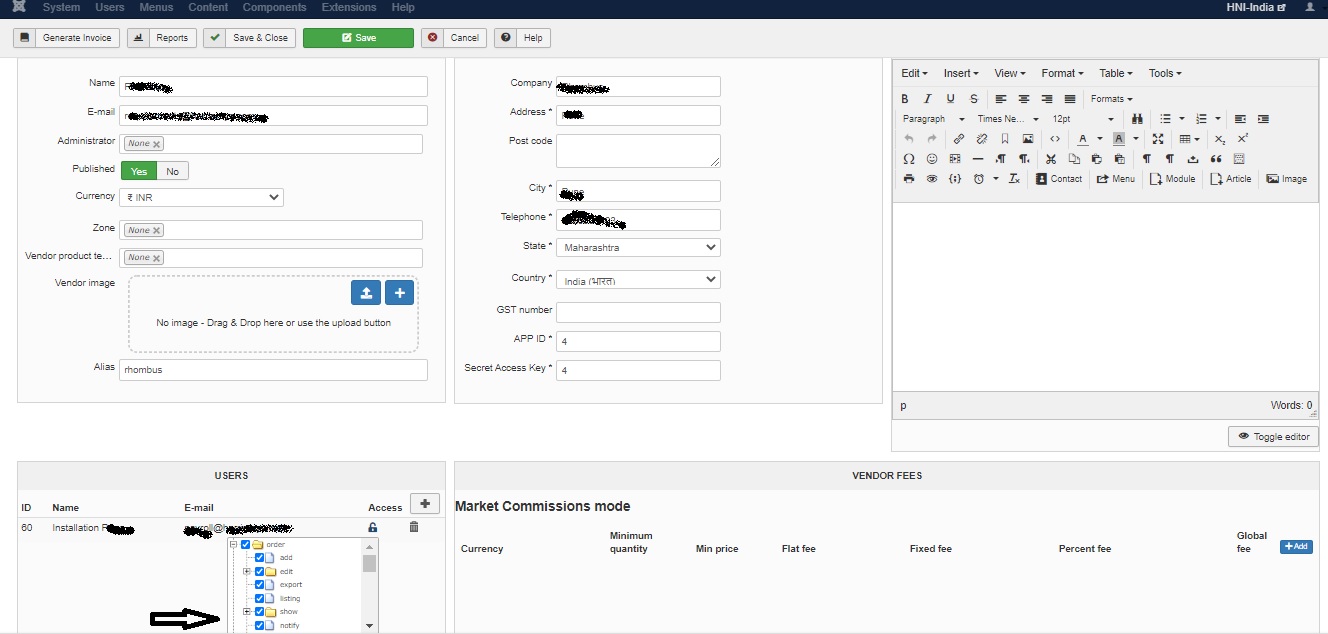This screenshot has width=1328, height=634.
Task: Click the unlock access icon for user 60
Action: [x=373, y=527]
